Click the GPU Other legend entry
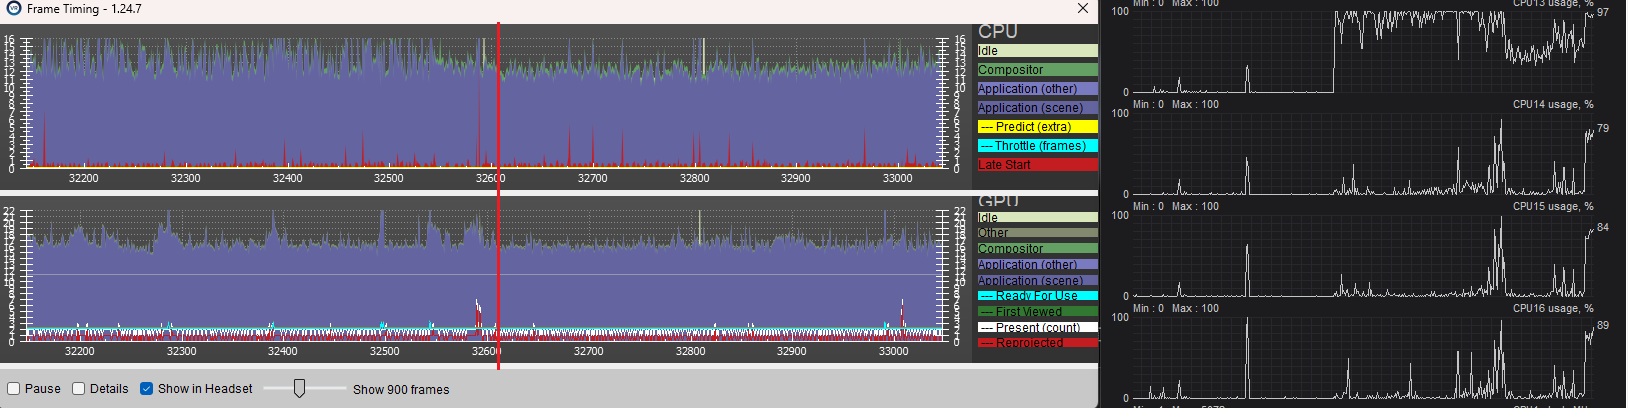 point(1037,233)
